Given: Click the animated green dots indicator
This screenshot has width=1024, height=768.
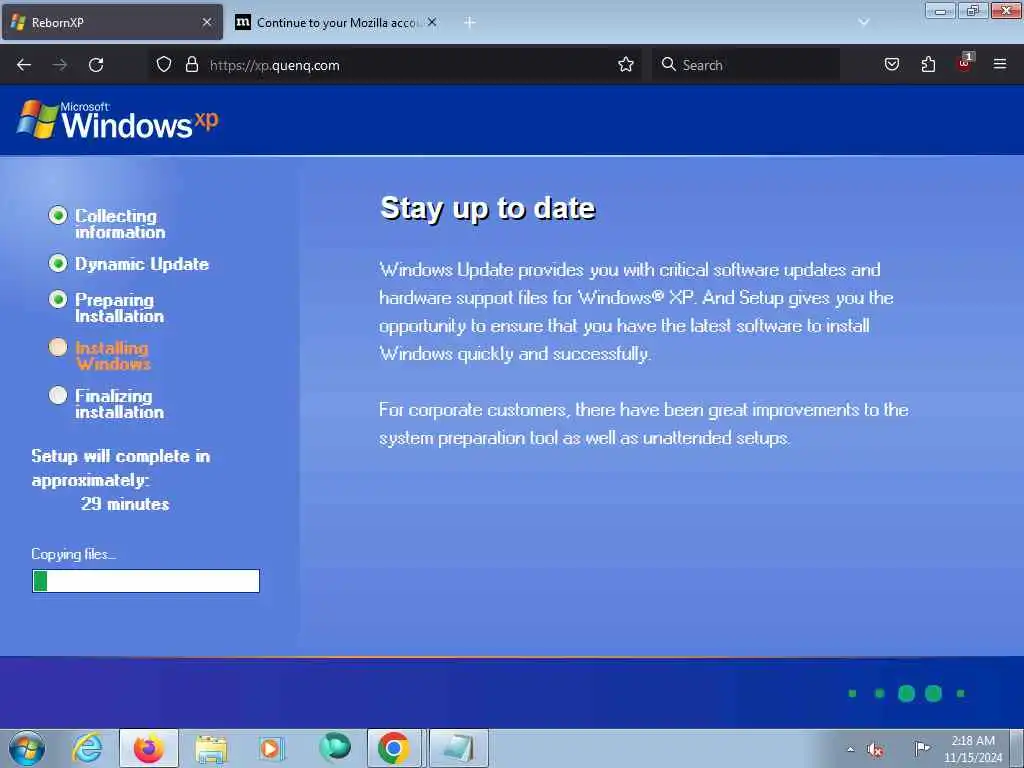Looking at the screenshot, I should pyautogui.click(x=906, y=693).
